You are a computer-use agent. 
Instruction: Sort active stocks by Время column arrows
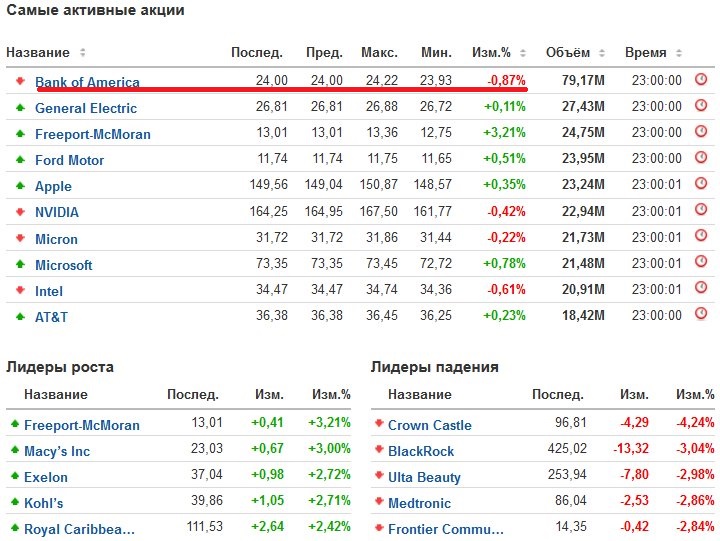click(679, 53)
